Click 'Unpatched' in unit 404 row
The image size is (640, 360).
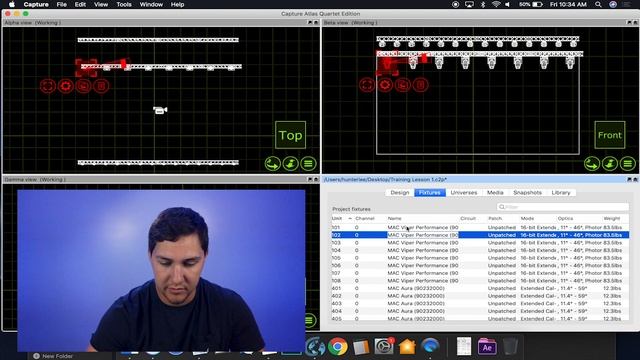502,311
